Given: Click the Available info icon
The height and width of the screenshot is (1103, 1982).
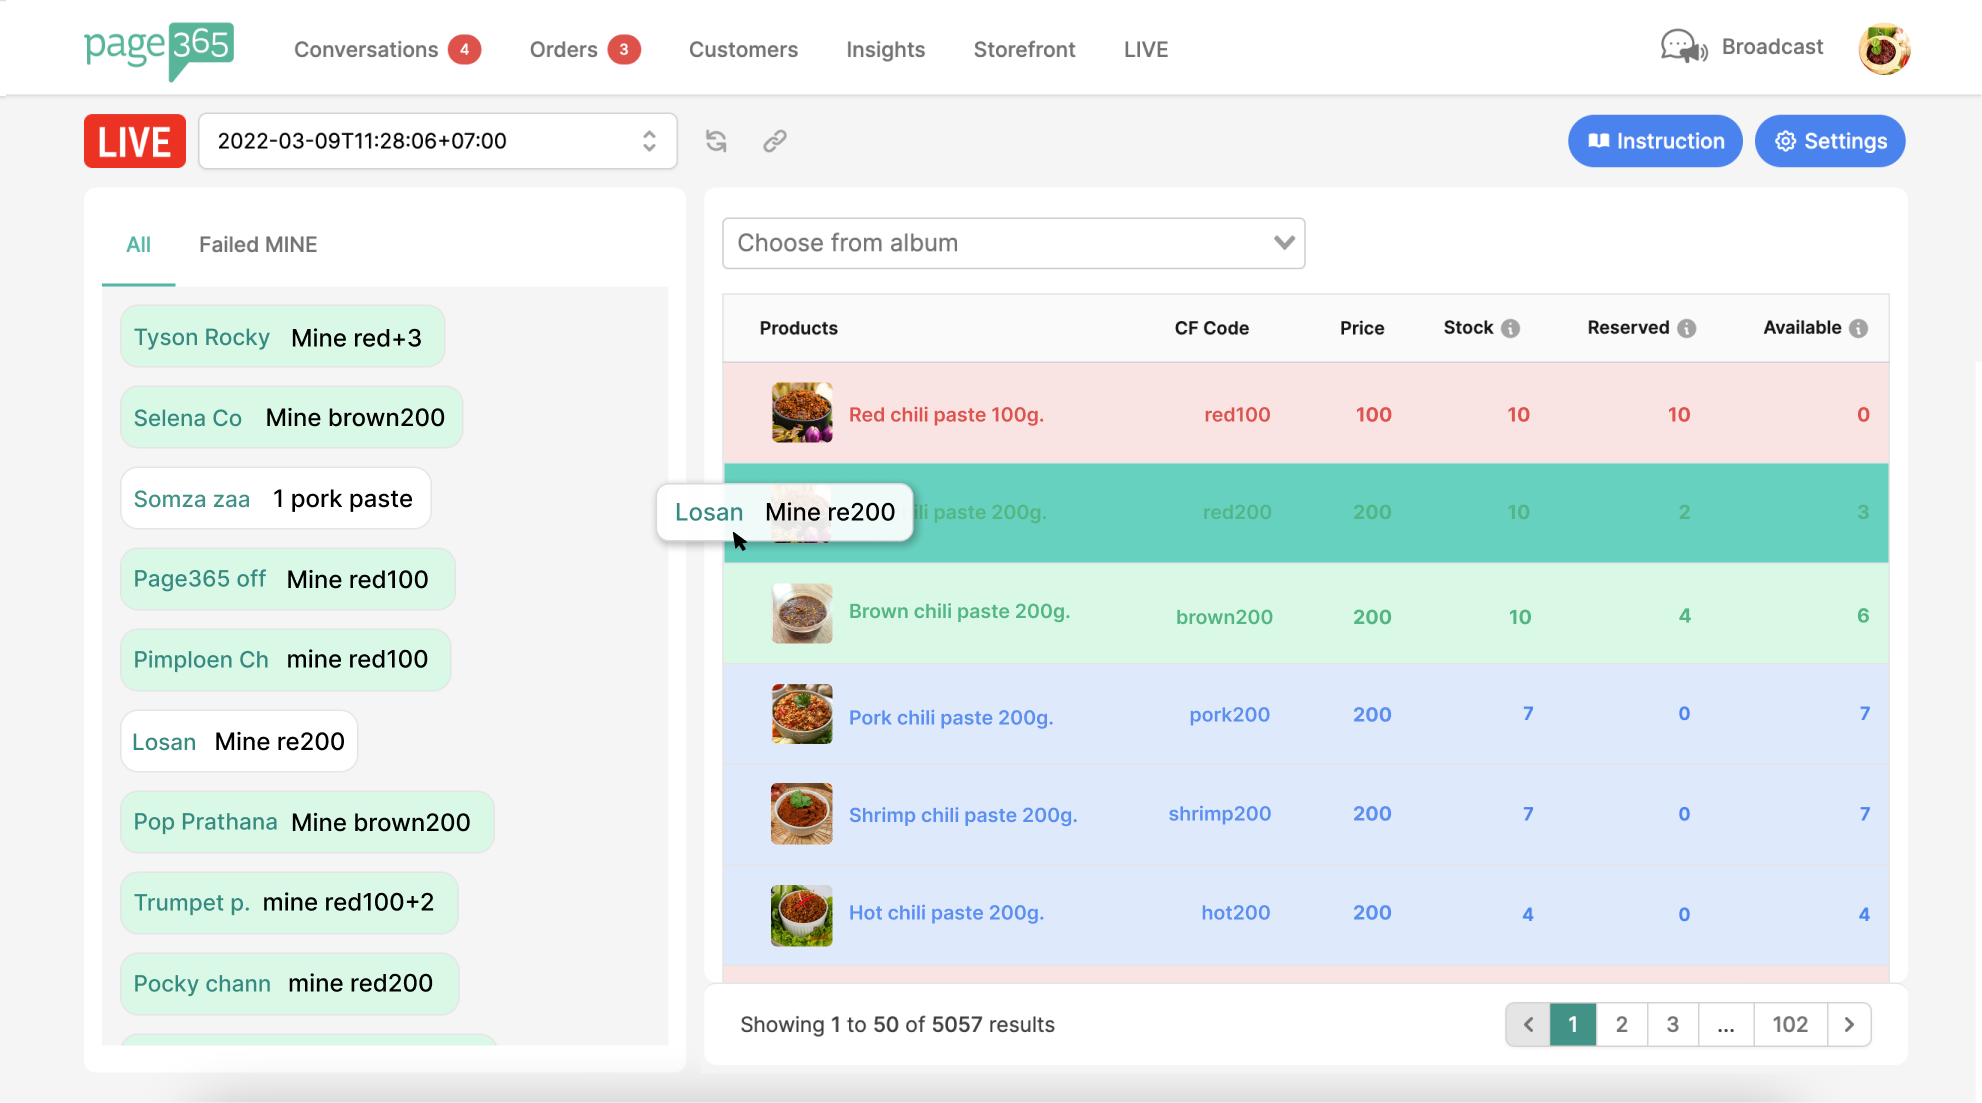Looking at the screenshot, I should pyautogui.click(x=1858, y=328).
